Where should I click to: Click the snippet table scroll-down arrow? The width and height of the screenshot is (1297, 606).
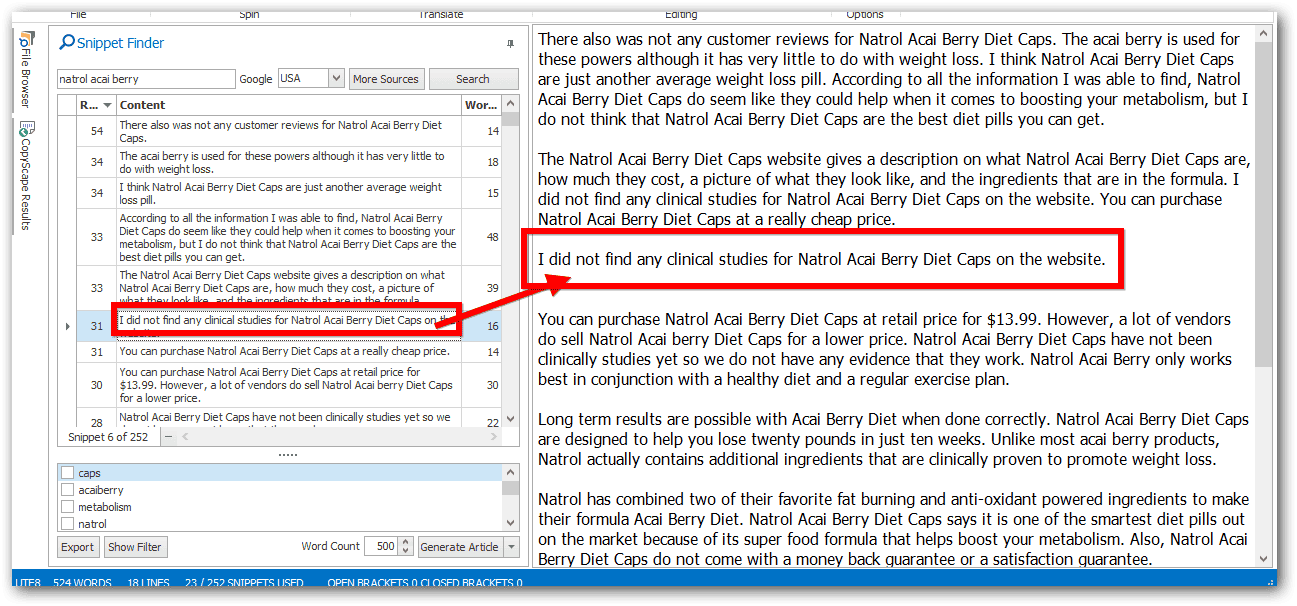pos(510,420)
